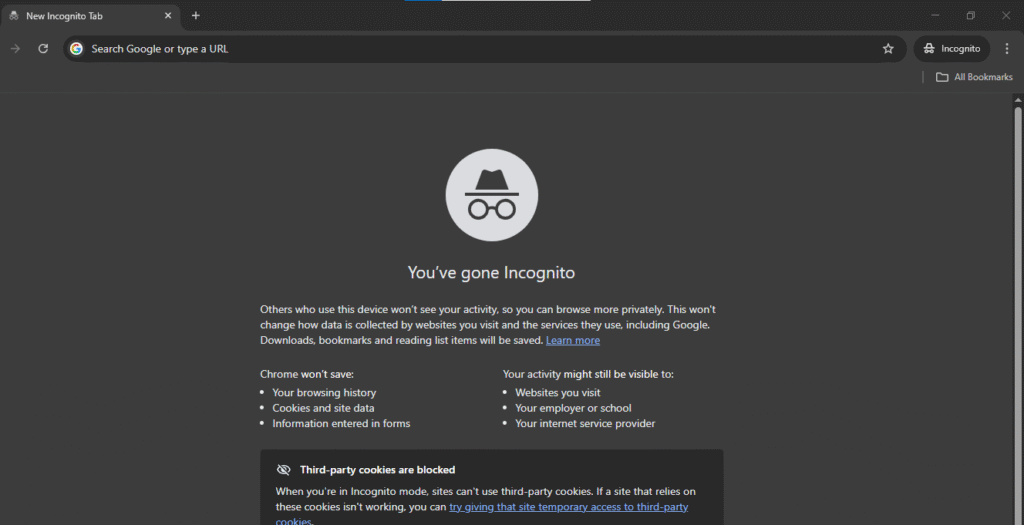Click 'Your internet service provider' list item

[x=585, y=424]
